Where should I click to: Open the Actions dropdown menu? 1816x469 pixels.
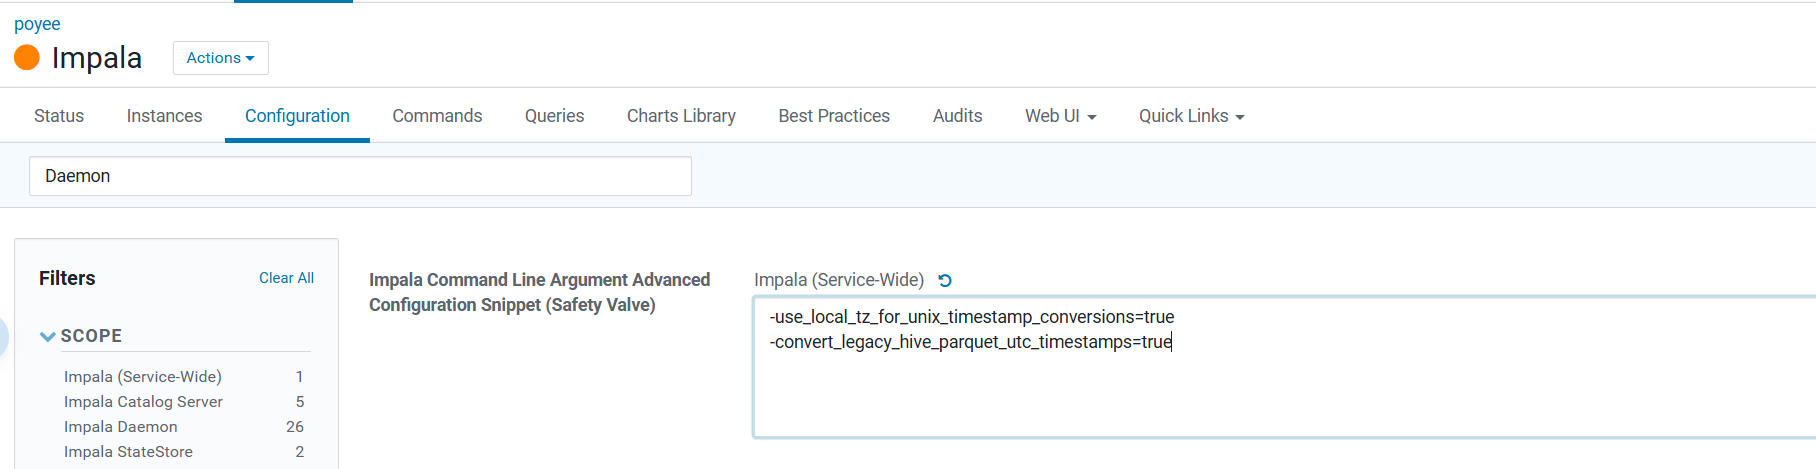point(220,58)
